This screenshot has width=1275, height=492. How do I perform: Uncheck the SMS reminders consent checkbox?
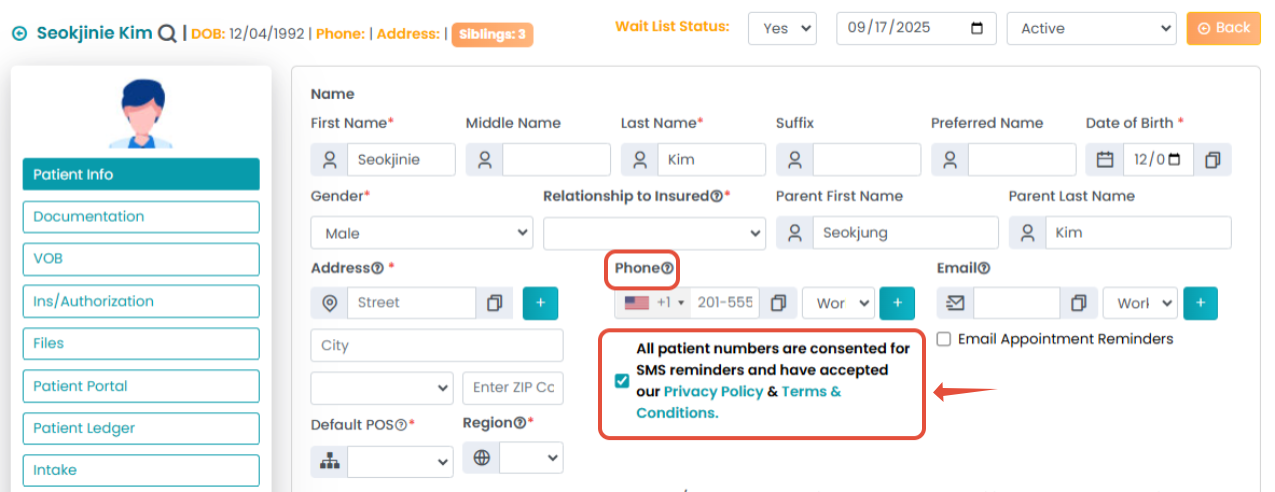pyautogui.click(x=622, y=381)
